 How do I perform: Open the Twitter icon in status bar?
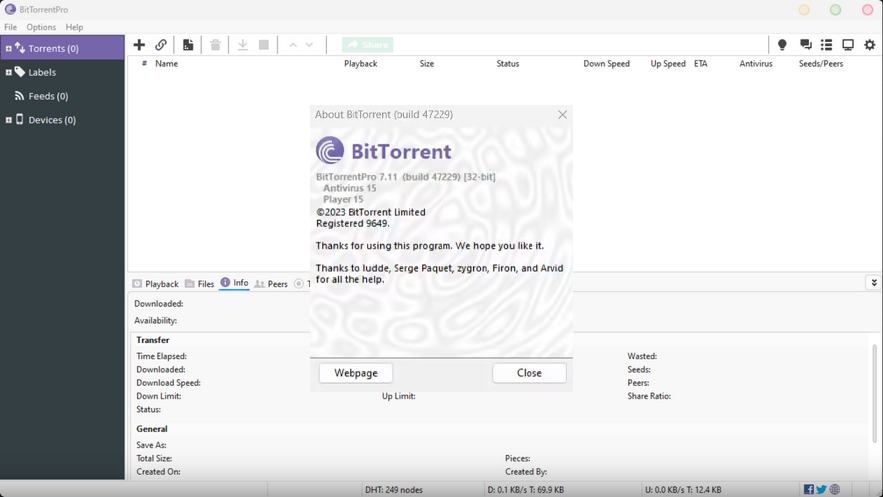click(822, 489)
